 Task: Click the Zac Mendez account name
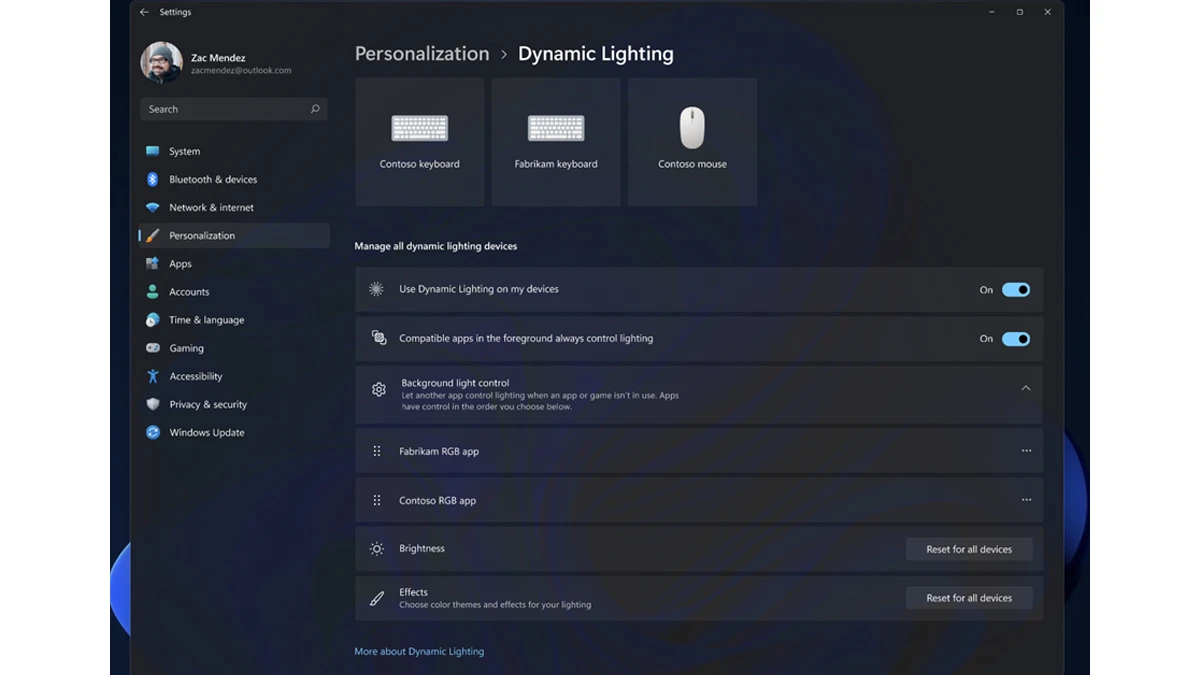218,58
